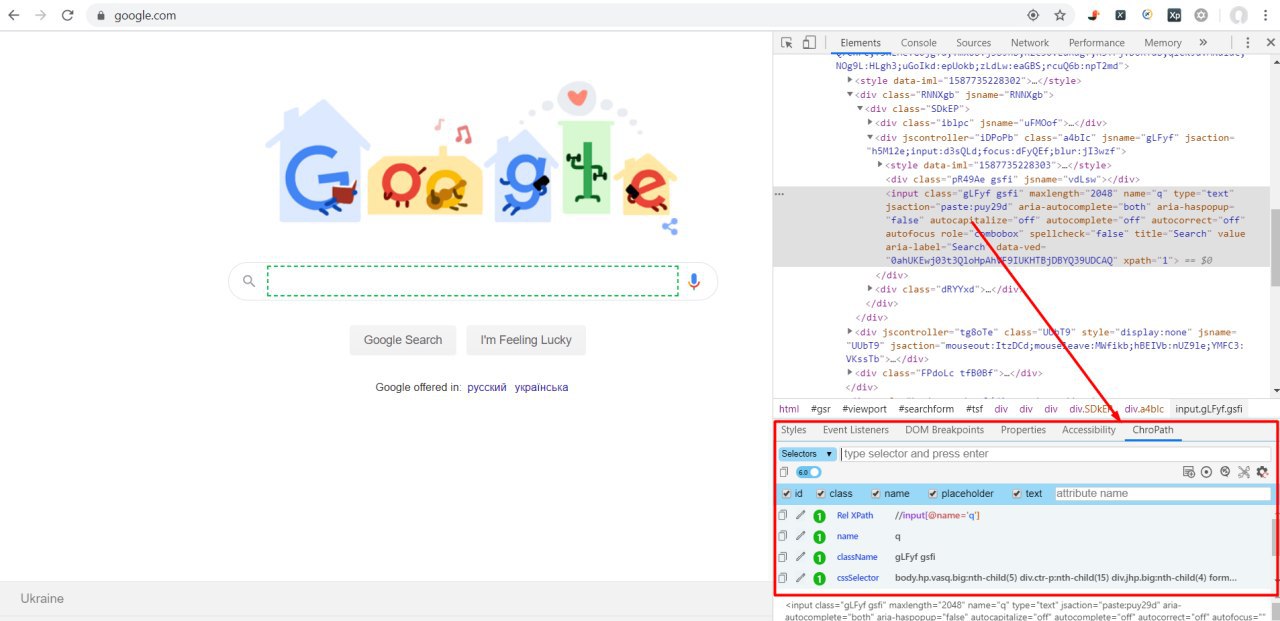Click the ChroPath record target icon
Viewport: 1280px width, 621px height.
click(x=1207, y=472)
